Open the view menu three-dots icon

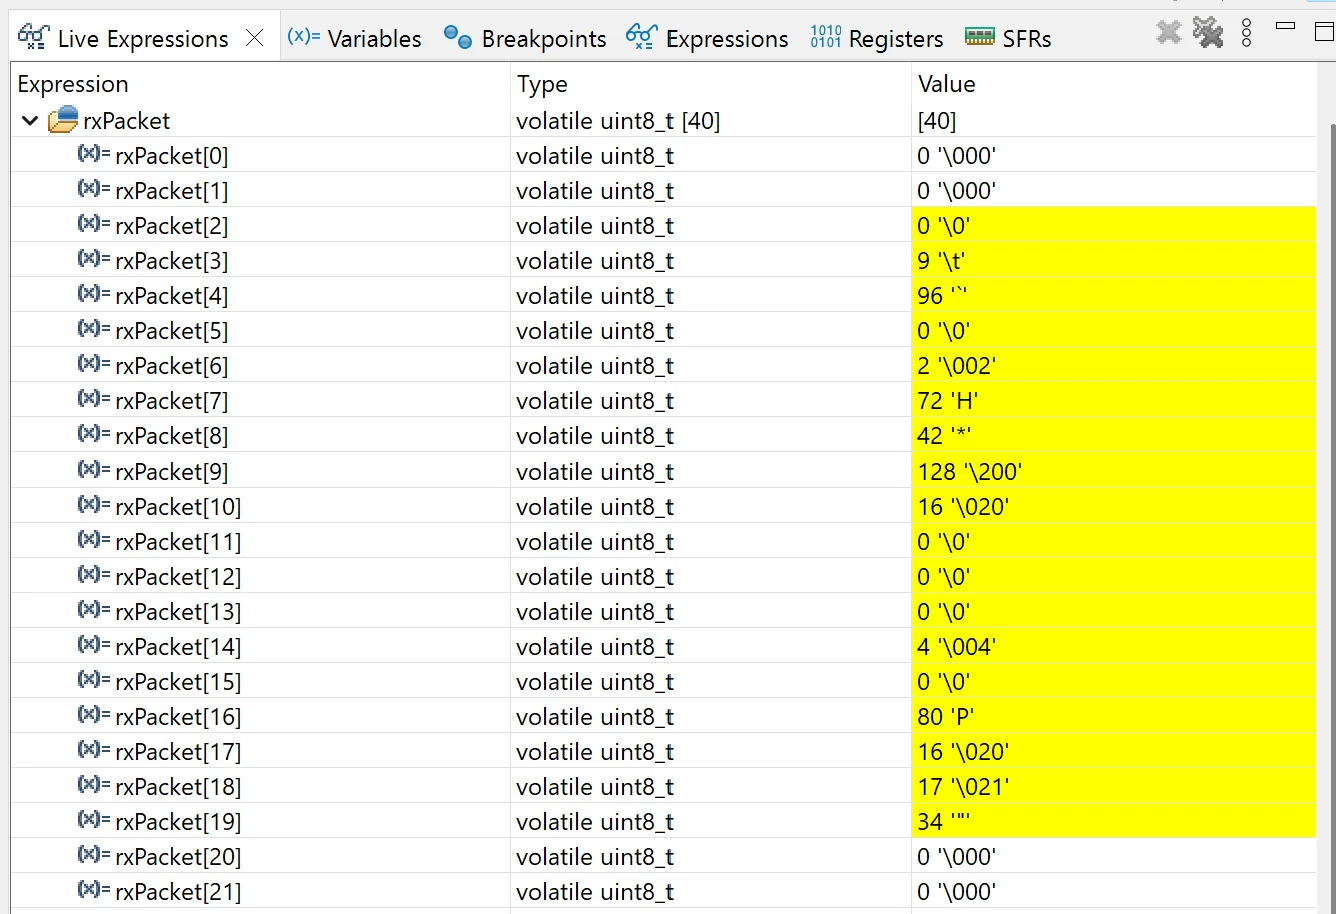(1246, 33)
